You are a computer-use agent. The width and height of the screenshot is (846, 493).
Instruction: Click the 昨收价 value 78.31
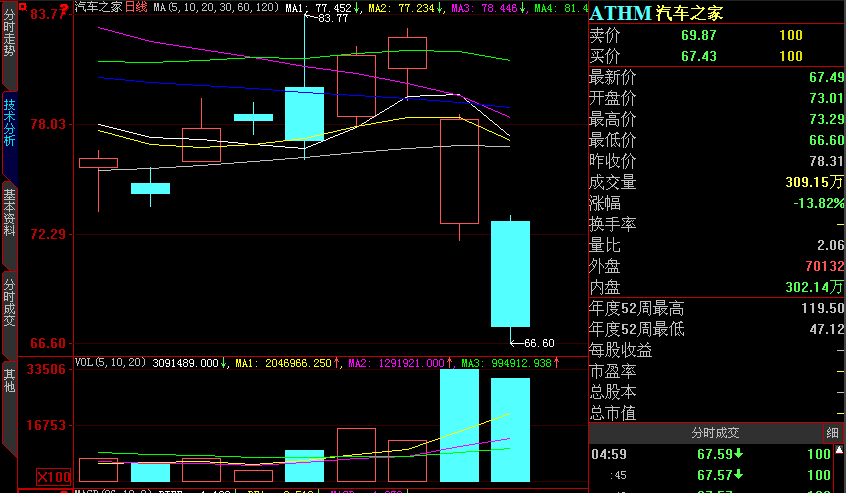[826, 162]
